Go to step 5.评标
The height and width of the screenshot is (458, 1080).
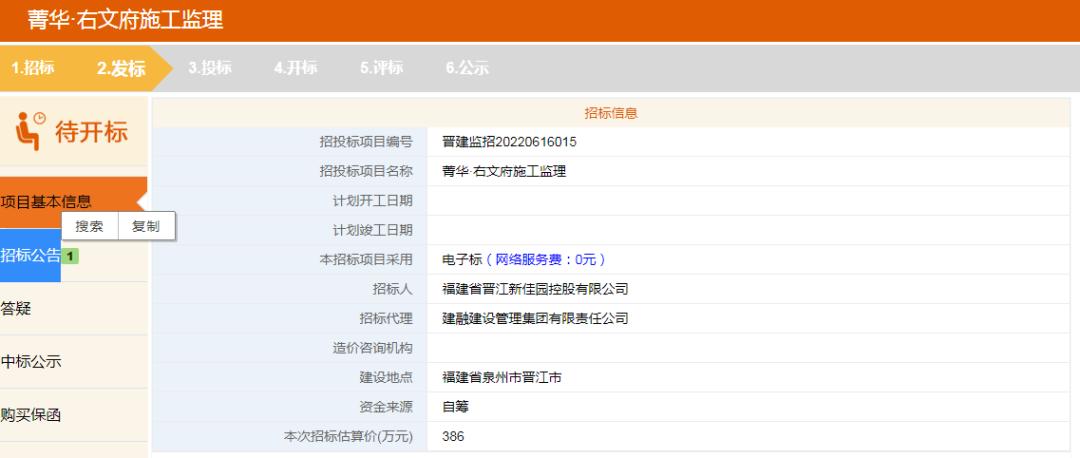381,68
